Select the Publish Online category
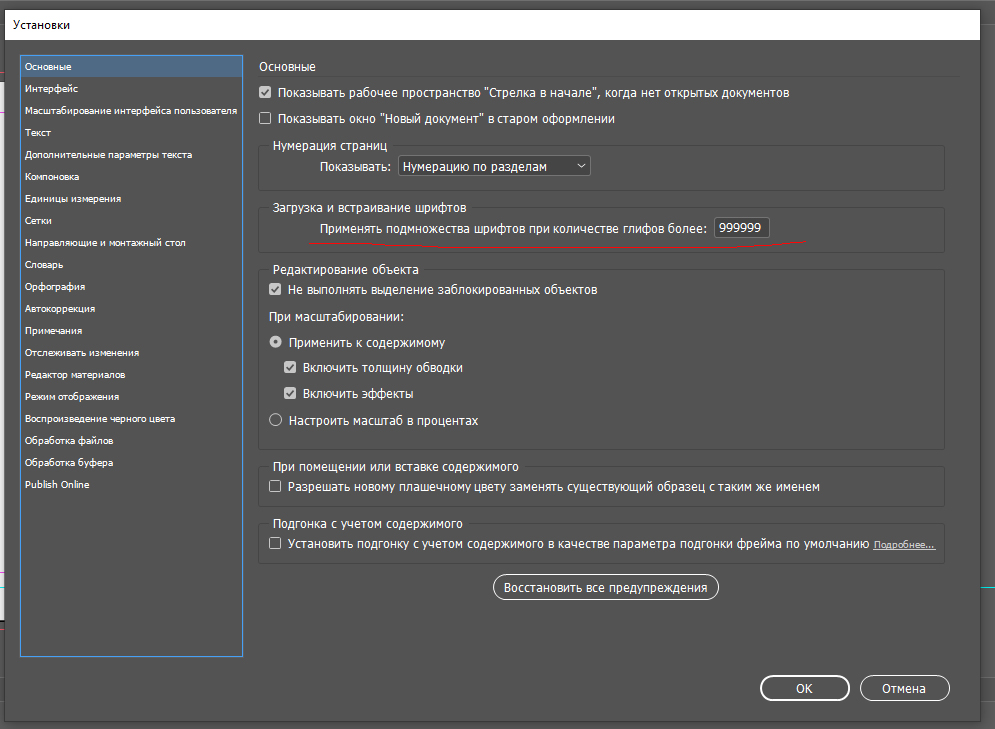This screenshot has width=995, height=729. coord(131,485)
